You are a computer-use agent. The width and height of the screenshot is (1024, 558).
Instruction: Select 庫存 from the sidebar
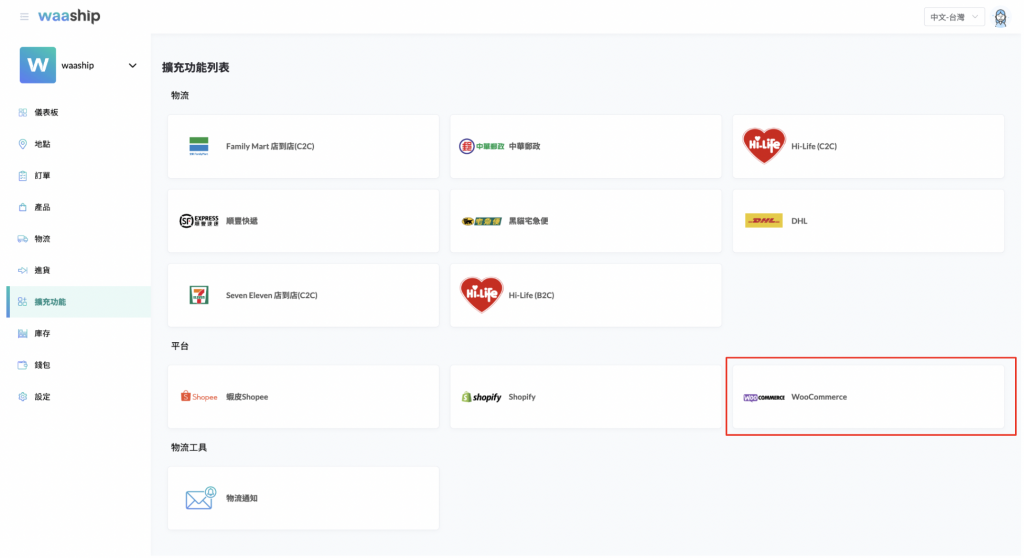(x=42, y=333)
